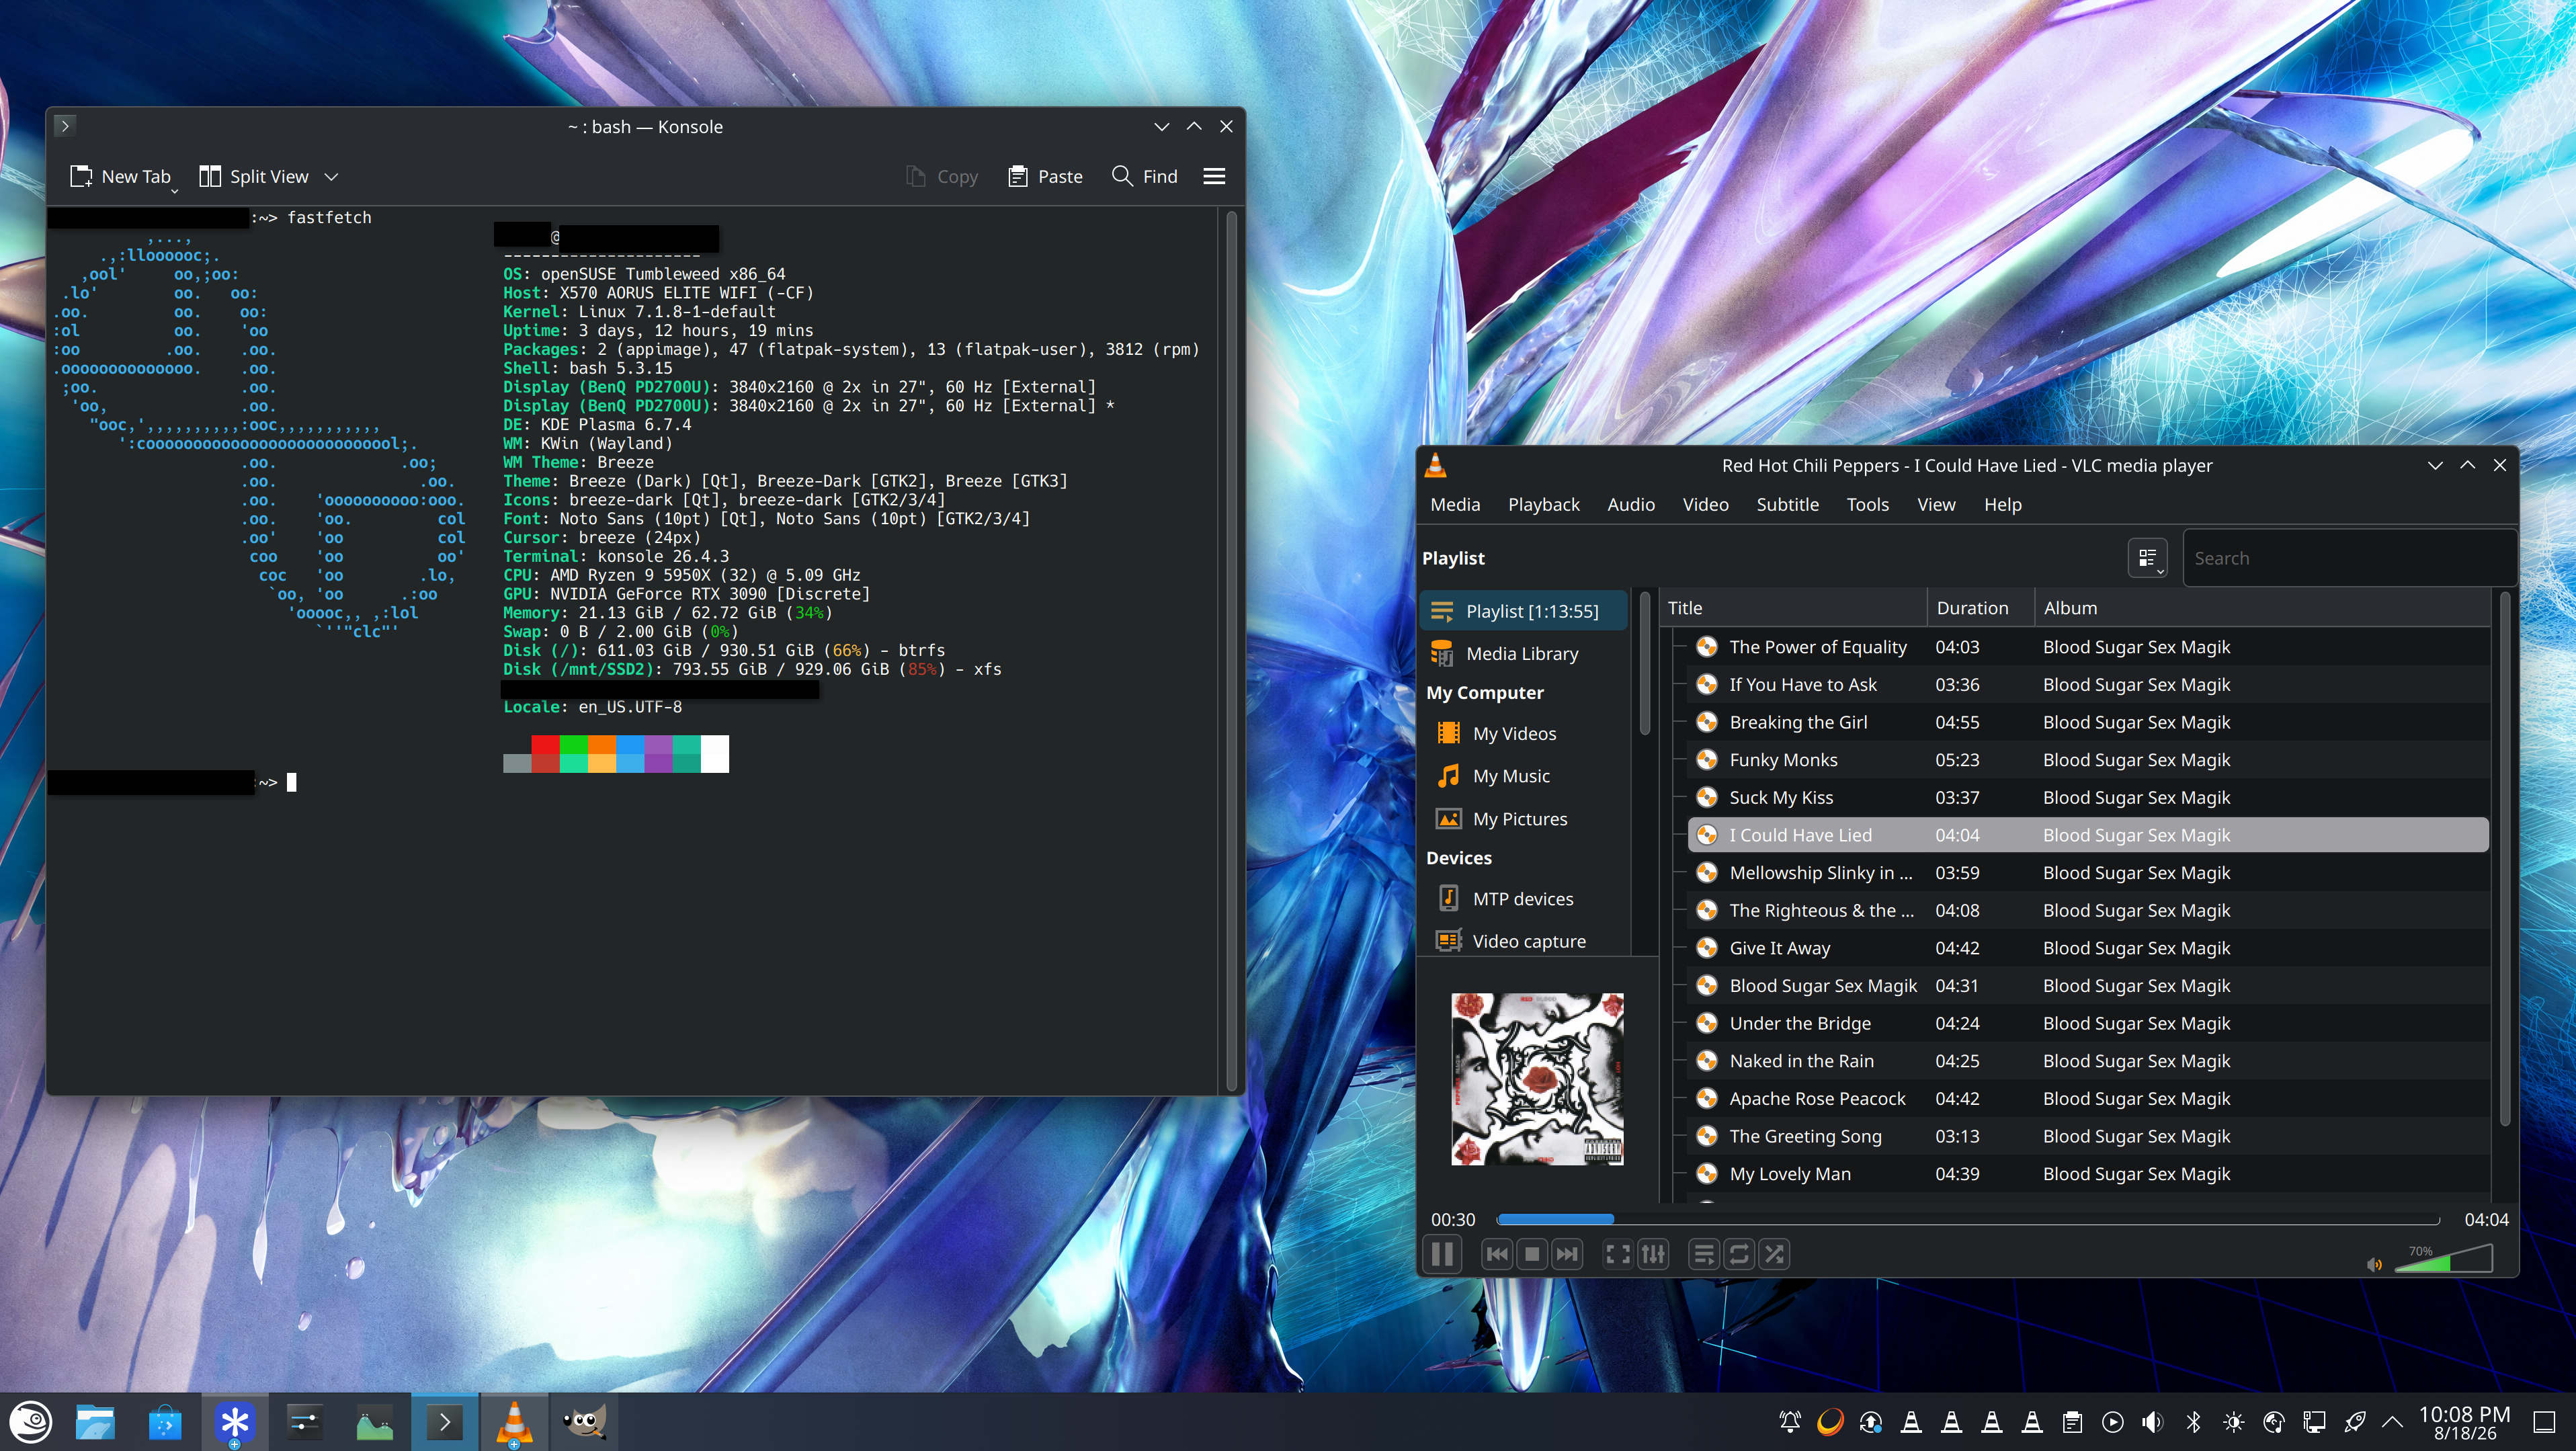Open the VLC Audio menu

tap(1631, 505)
